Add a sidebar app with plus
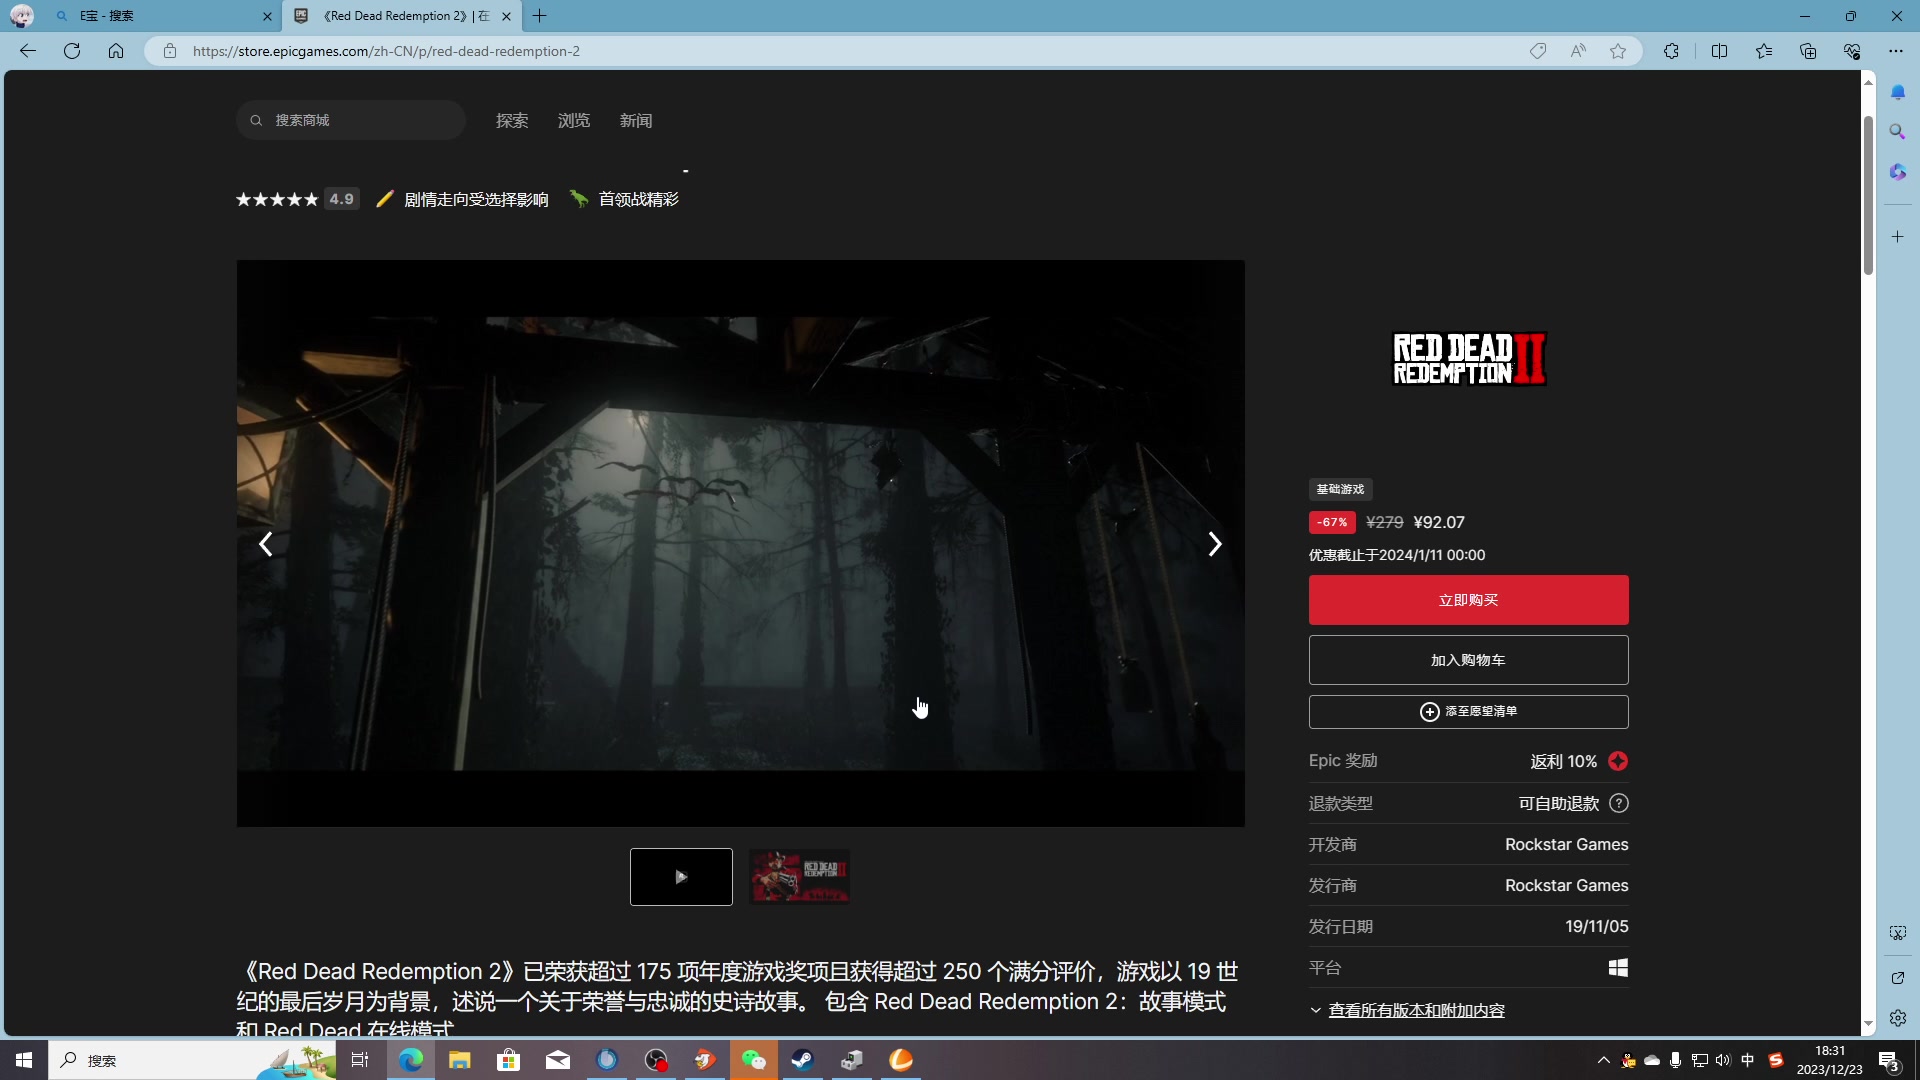 1898,237
